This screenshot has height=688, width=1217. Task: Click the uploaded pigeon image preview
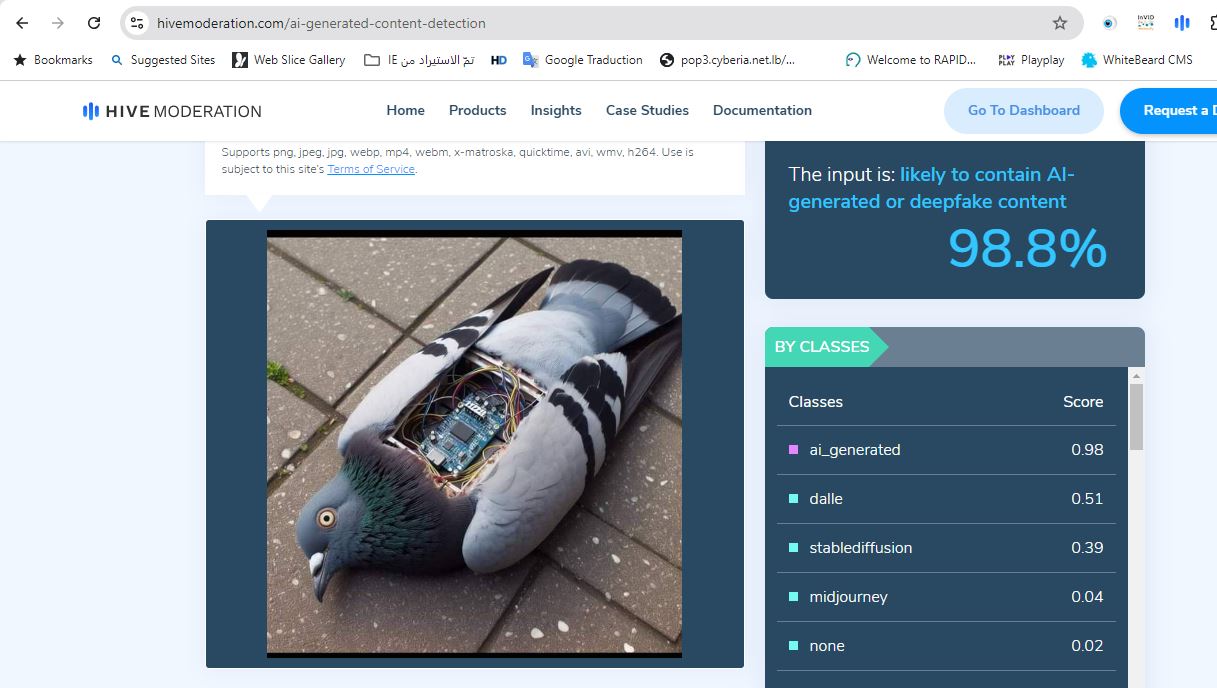[474, 443]
